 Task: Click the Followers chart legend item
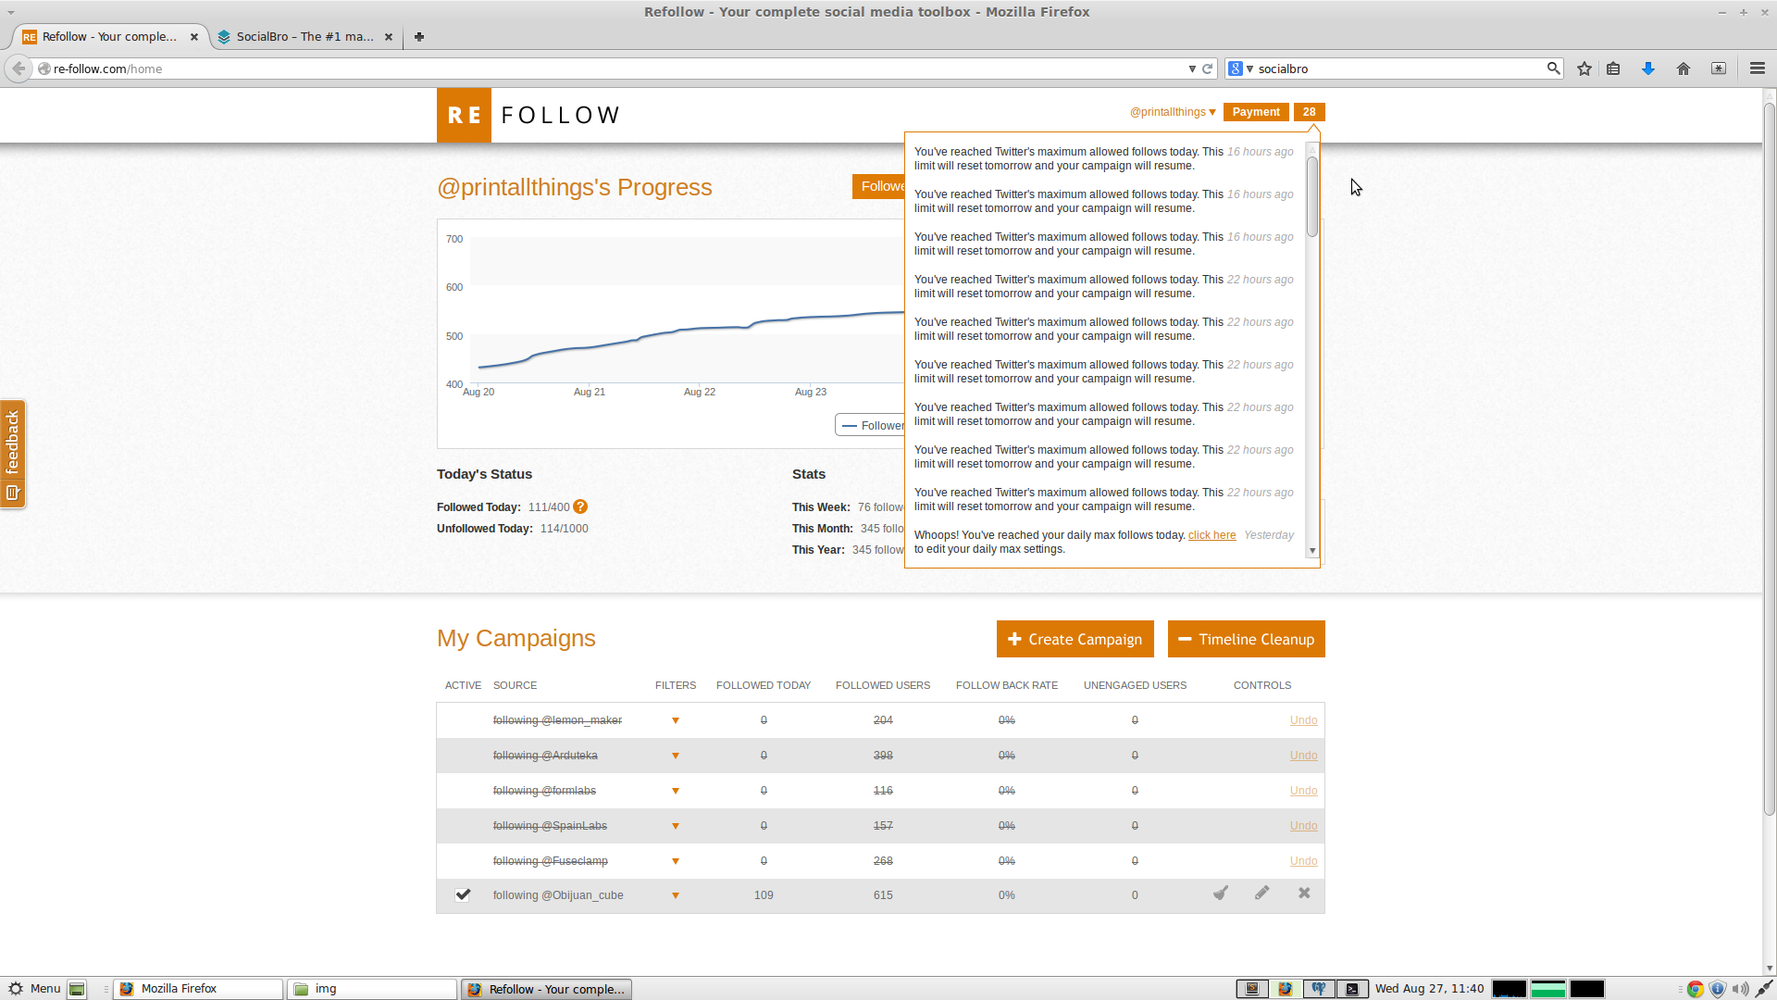872,426
